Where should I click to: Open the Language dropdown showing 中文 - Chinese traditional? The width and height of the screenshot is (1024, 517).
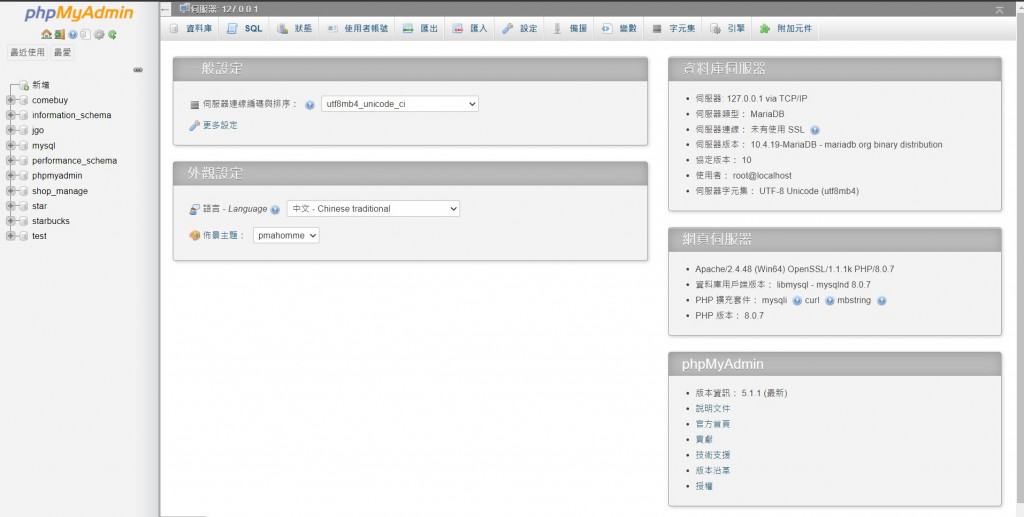(373, 208)
